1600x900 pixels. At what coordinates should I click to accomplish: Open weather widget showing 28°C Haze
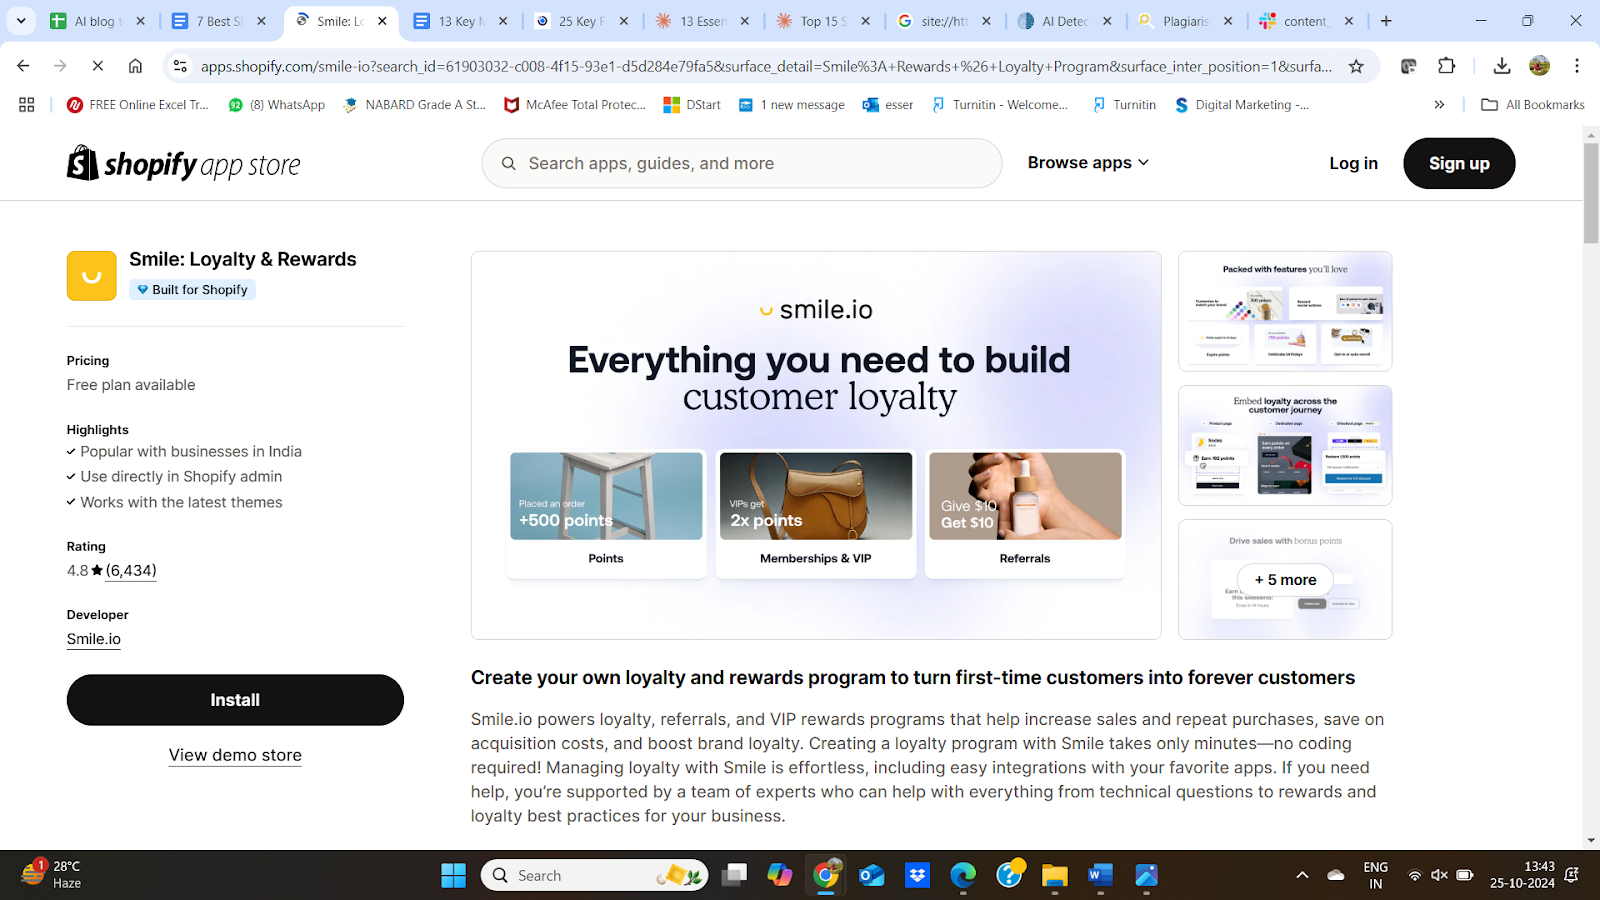[x=52, y=874]
